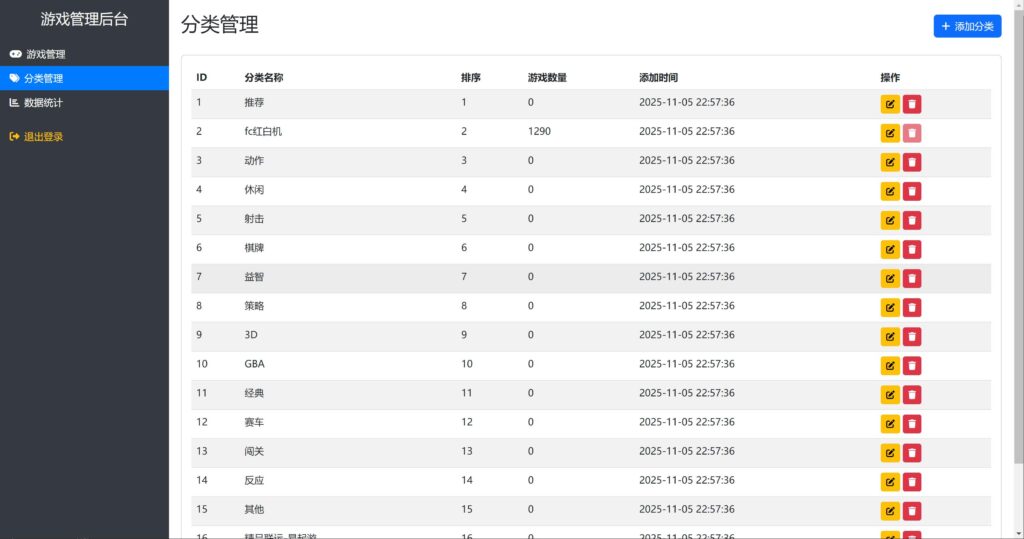
Task: Open the 游戏管理 sidebar menu
Action: pos(46,54)
